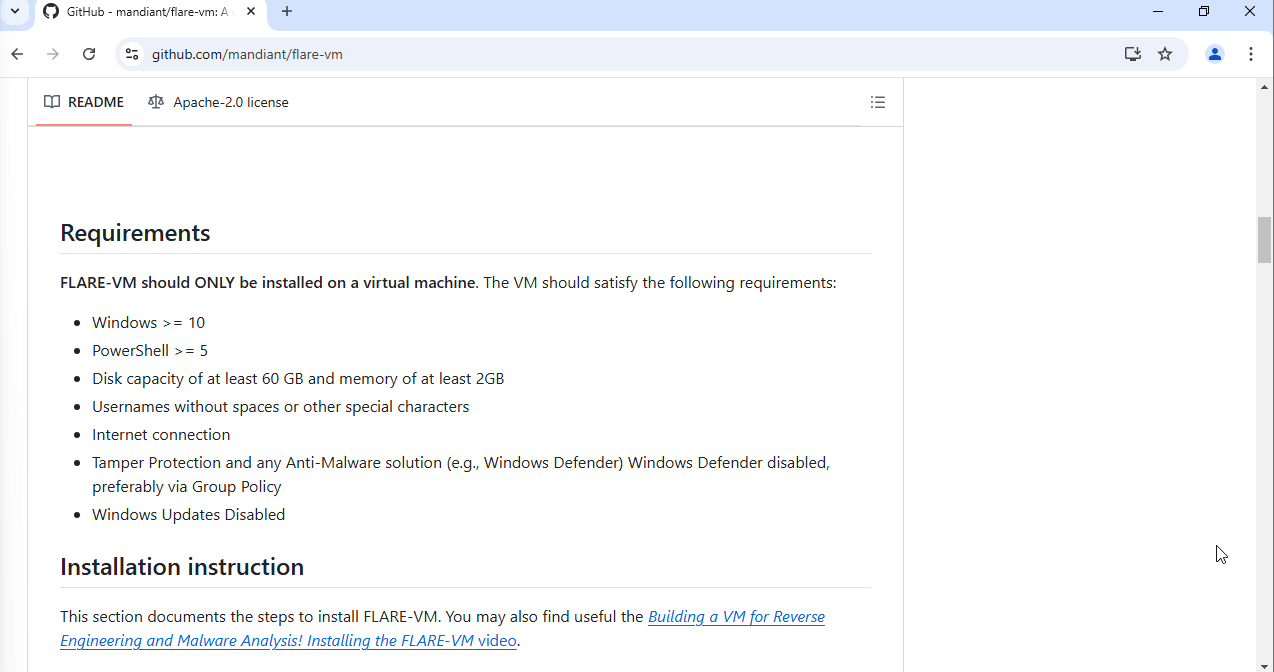Click the Requirements heading
This screenshot has width=1274, height=672.
pos(135,233)
